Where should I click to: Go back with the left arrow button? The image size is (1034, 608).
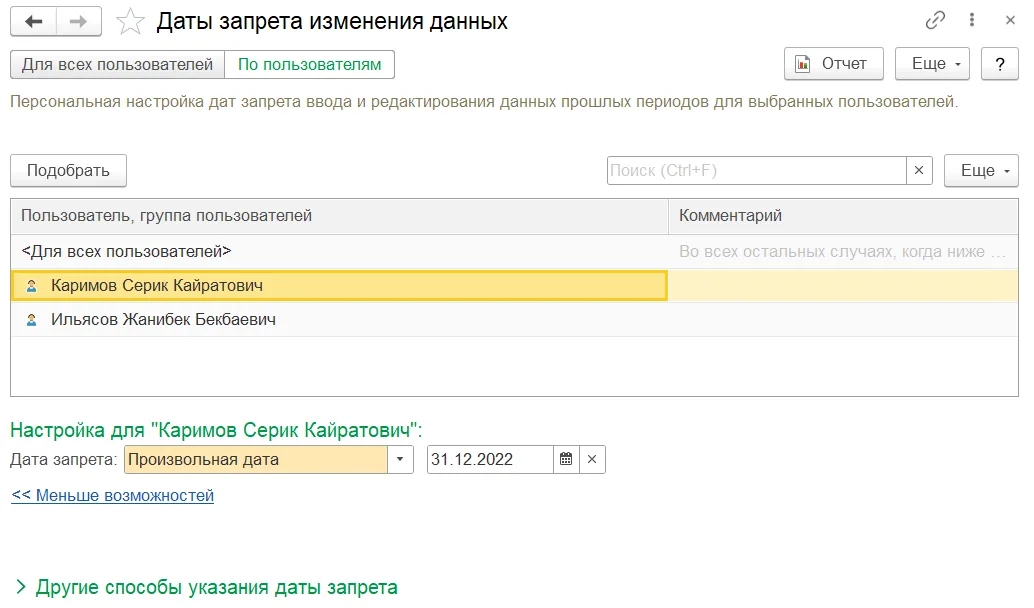pos(34,21)
